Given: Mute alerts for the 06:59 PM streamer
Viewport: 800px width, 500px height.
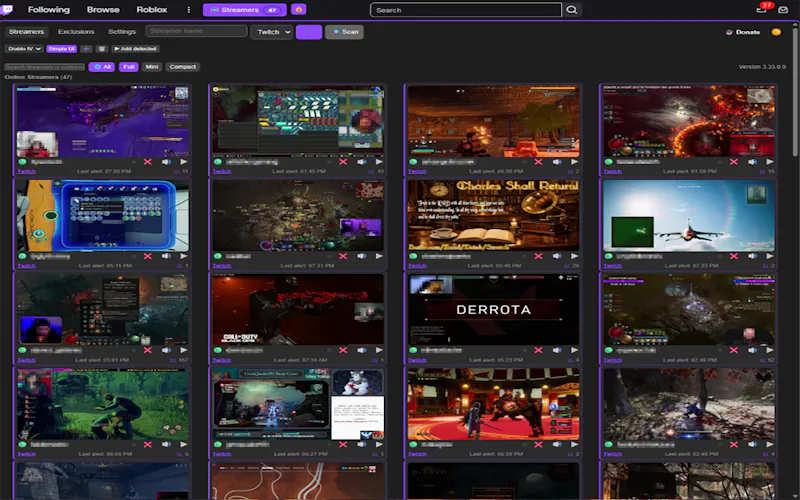Looking at the screenshot, I should 557,444.
